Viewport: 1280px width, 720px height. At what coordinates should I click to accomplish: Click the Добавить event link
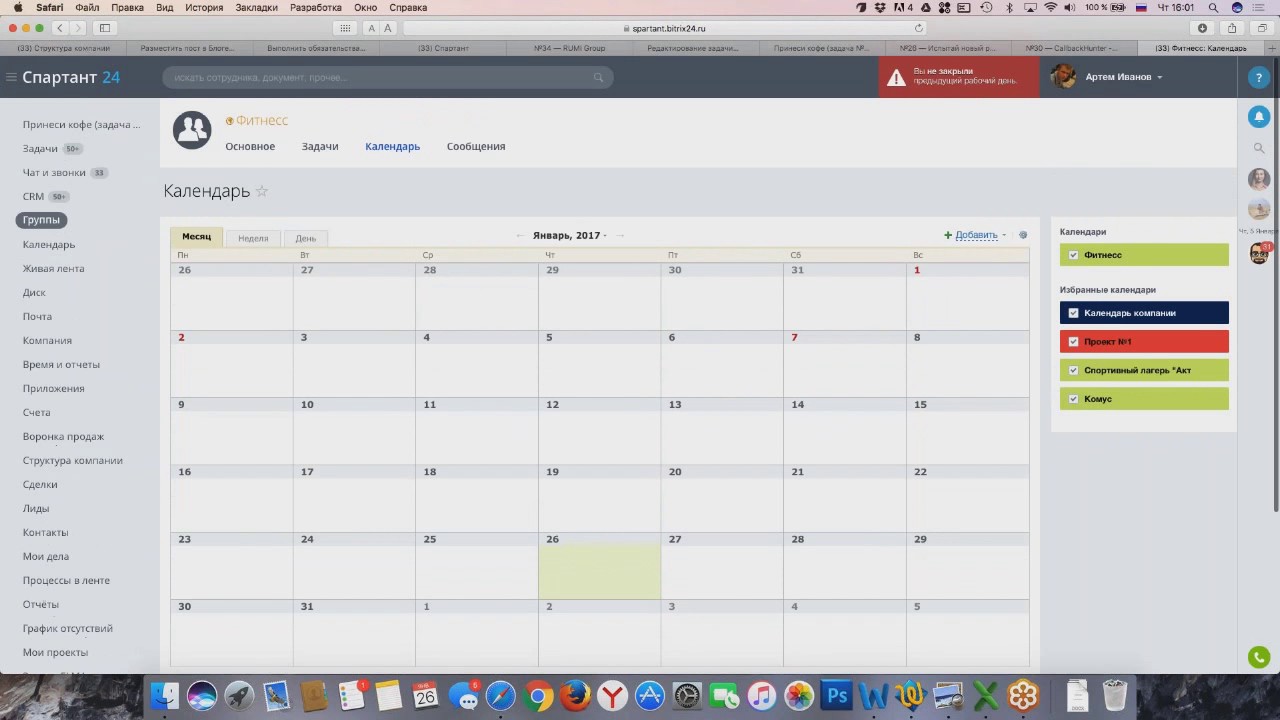[976, 235]
